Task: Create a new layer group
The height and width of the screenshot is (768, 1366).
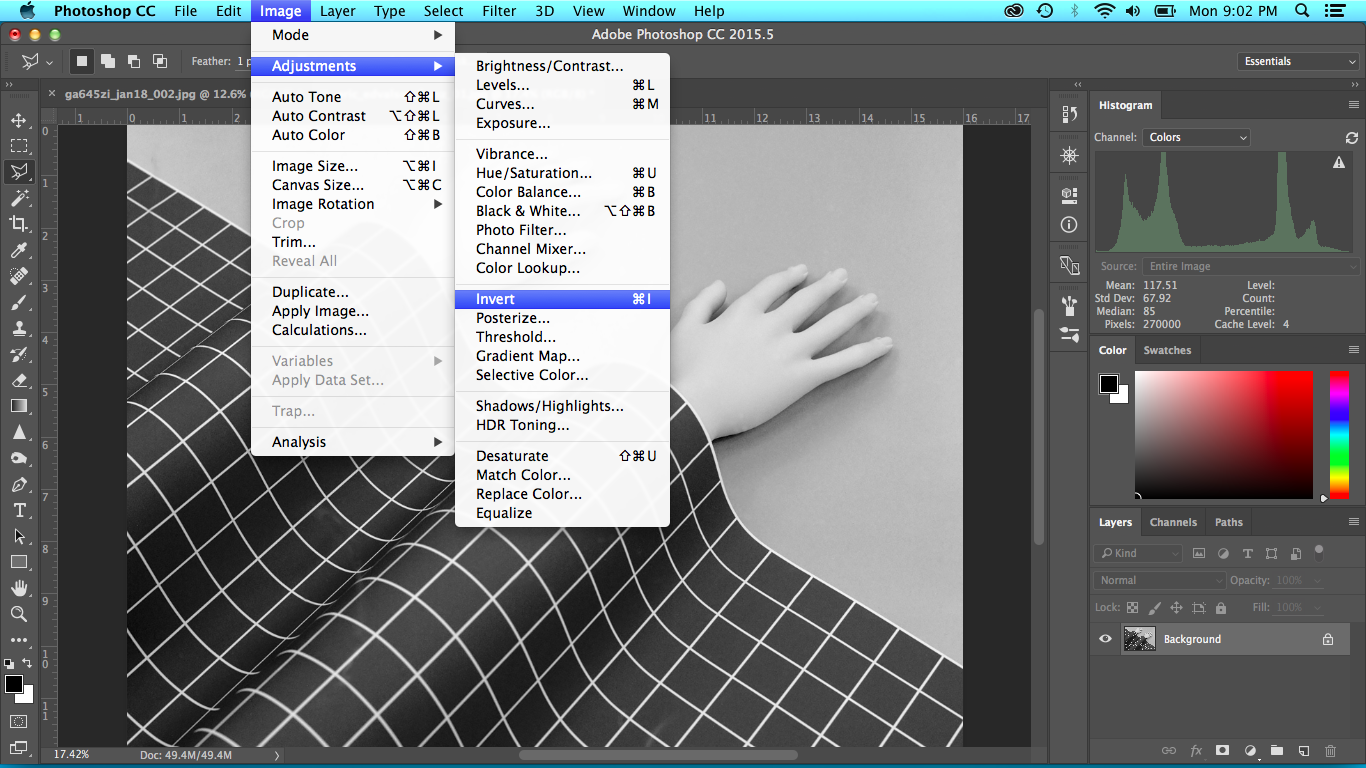Action: pyautogui.click(x=1276, y=751)
